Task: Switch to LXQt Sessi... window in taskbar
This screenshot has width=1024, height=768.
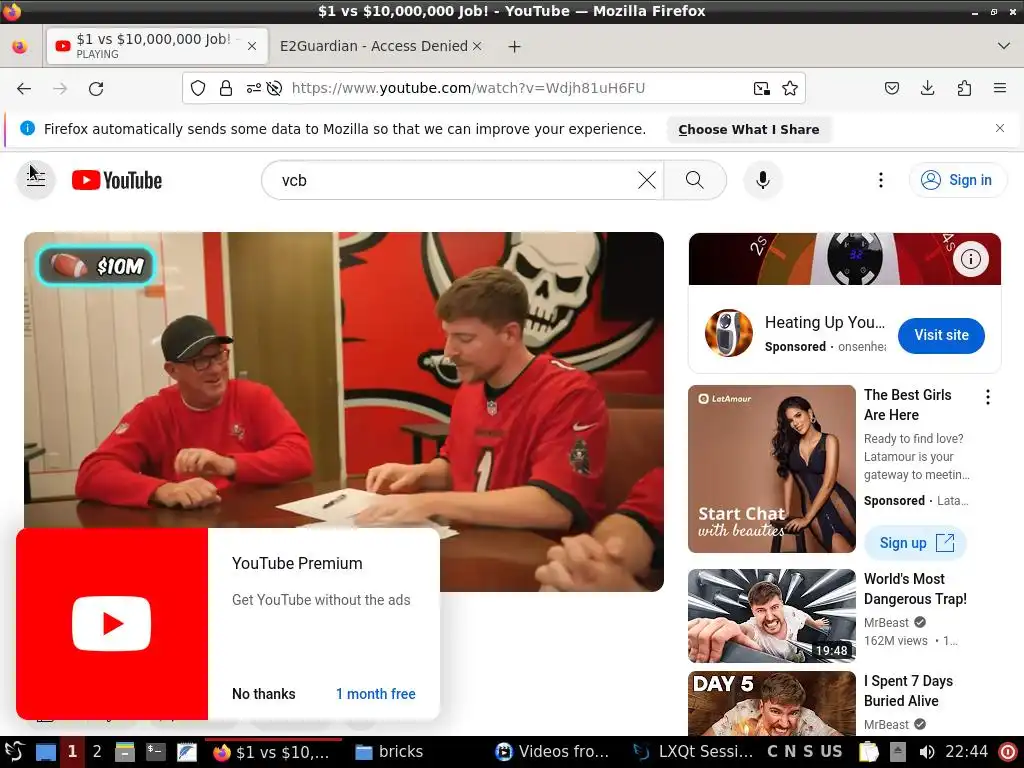Action: pos(694,752)
